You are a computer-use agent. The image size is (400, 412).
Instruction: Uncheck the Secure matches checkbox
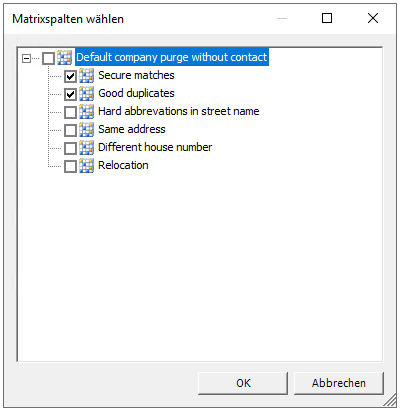(x=70, y=76)
